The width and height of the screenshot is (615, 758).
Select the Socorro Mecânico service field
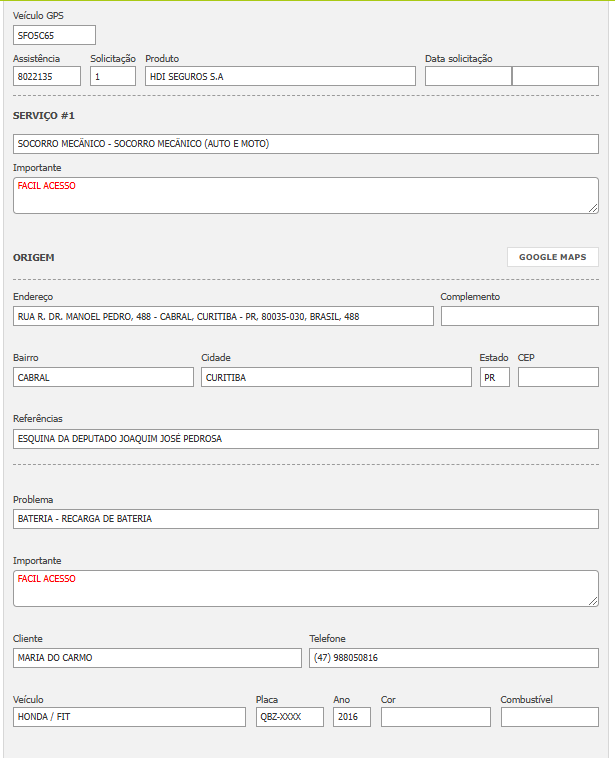[305, 144]
